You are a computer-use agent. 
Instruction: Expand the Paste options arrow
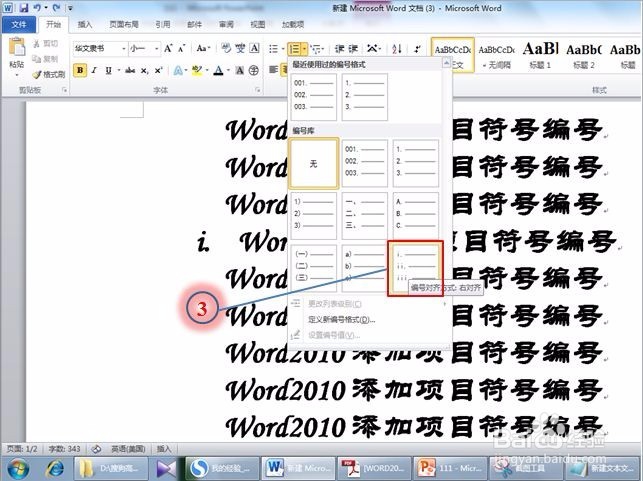click(x=17, y=75)
